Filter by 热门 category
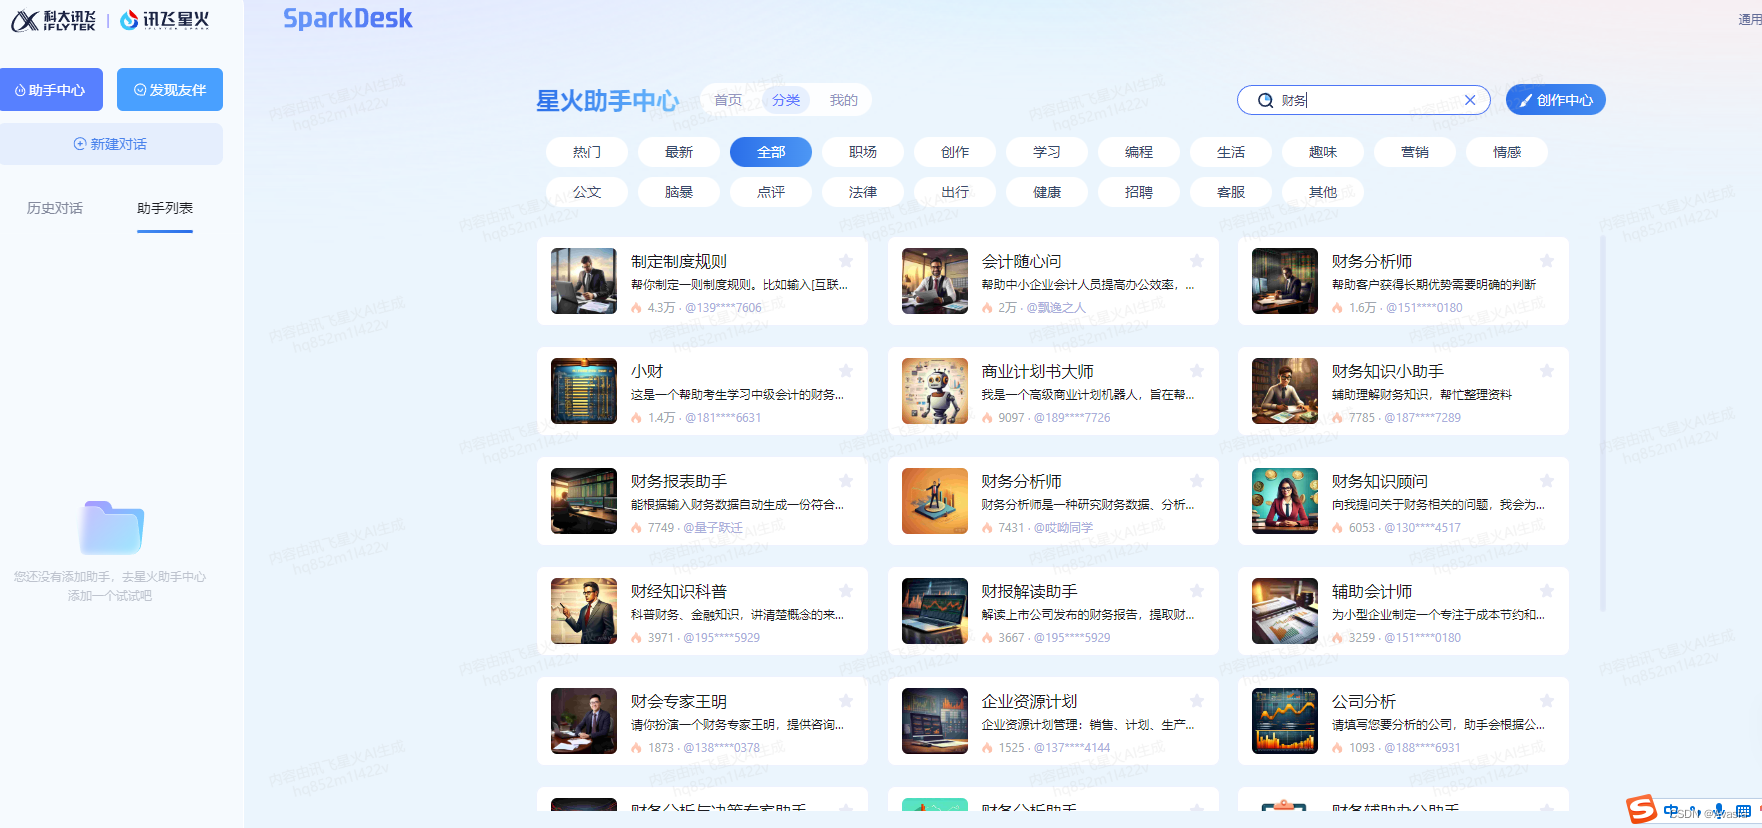The height and width of the screenshot is (828, 1762). coord(587,152)
